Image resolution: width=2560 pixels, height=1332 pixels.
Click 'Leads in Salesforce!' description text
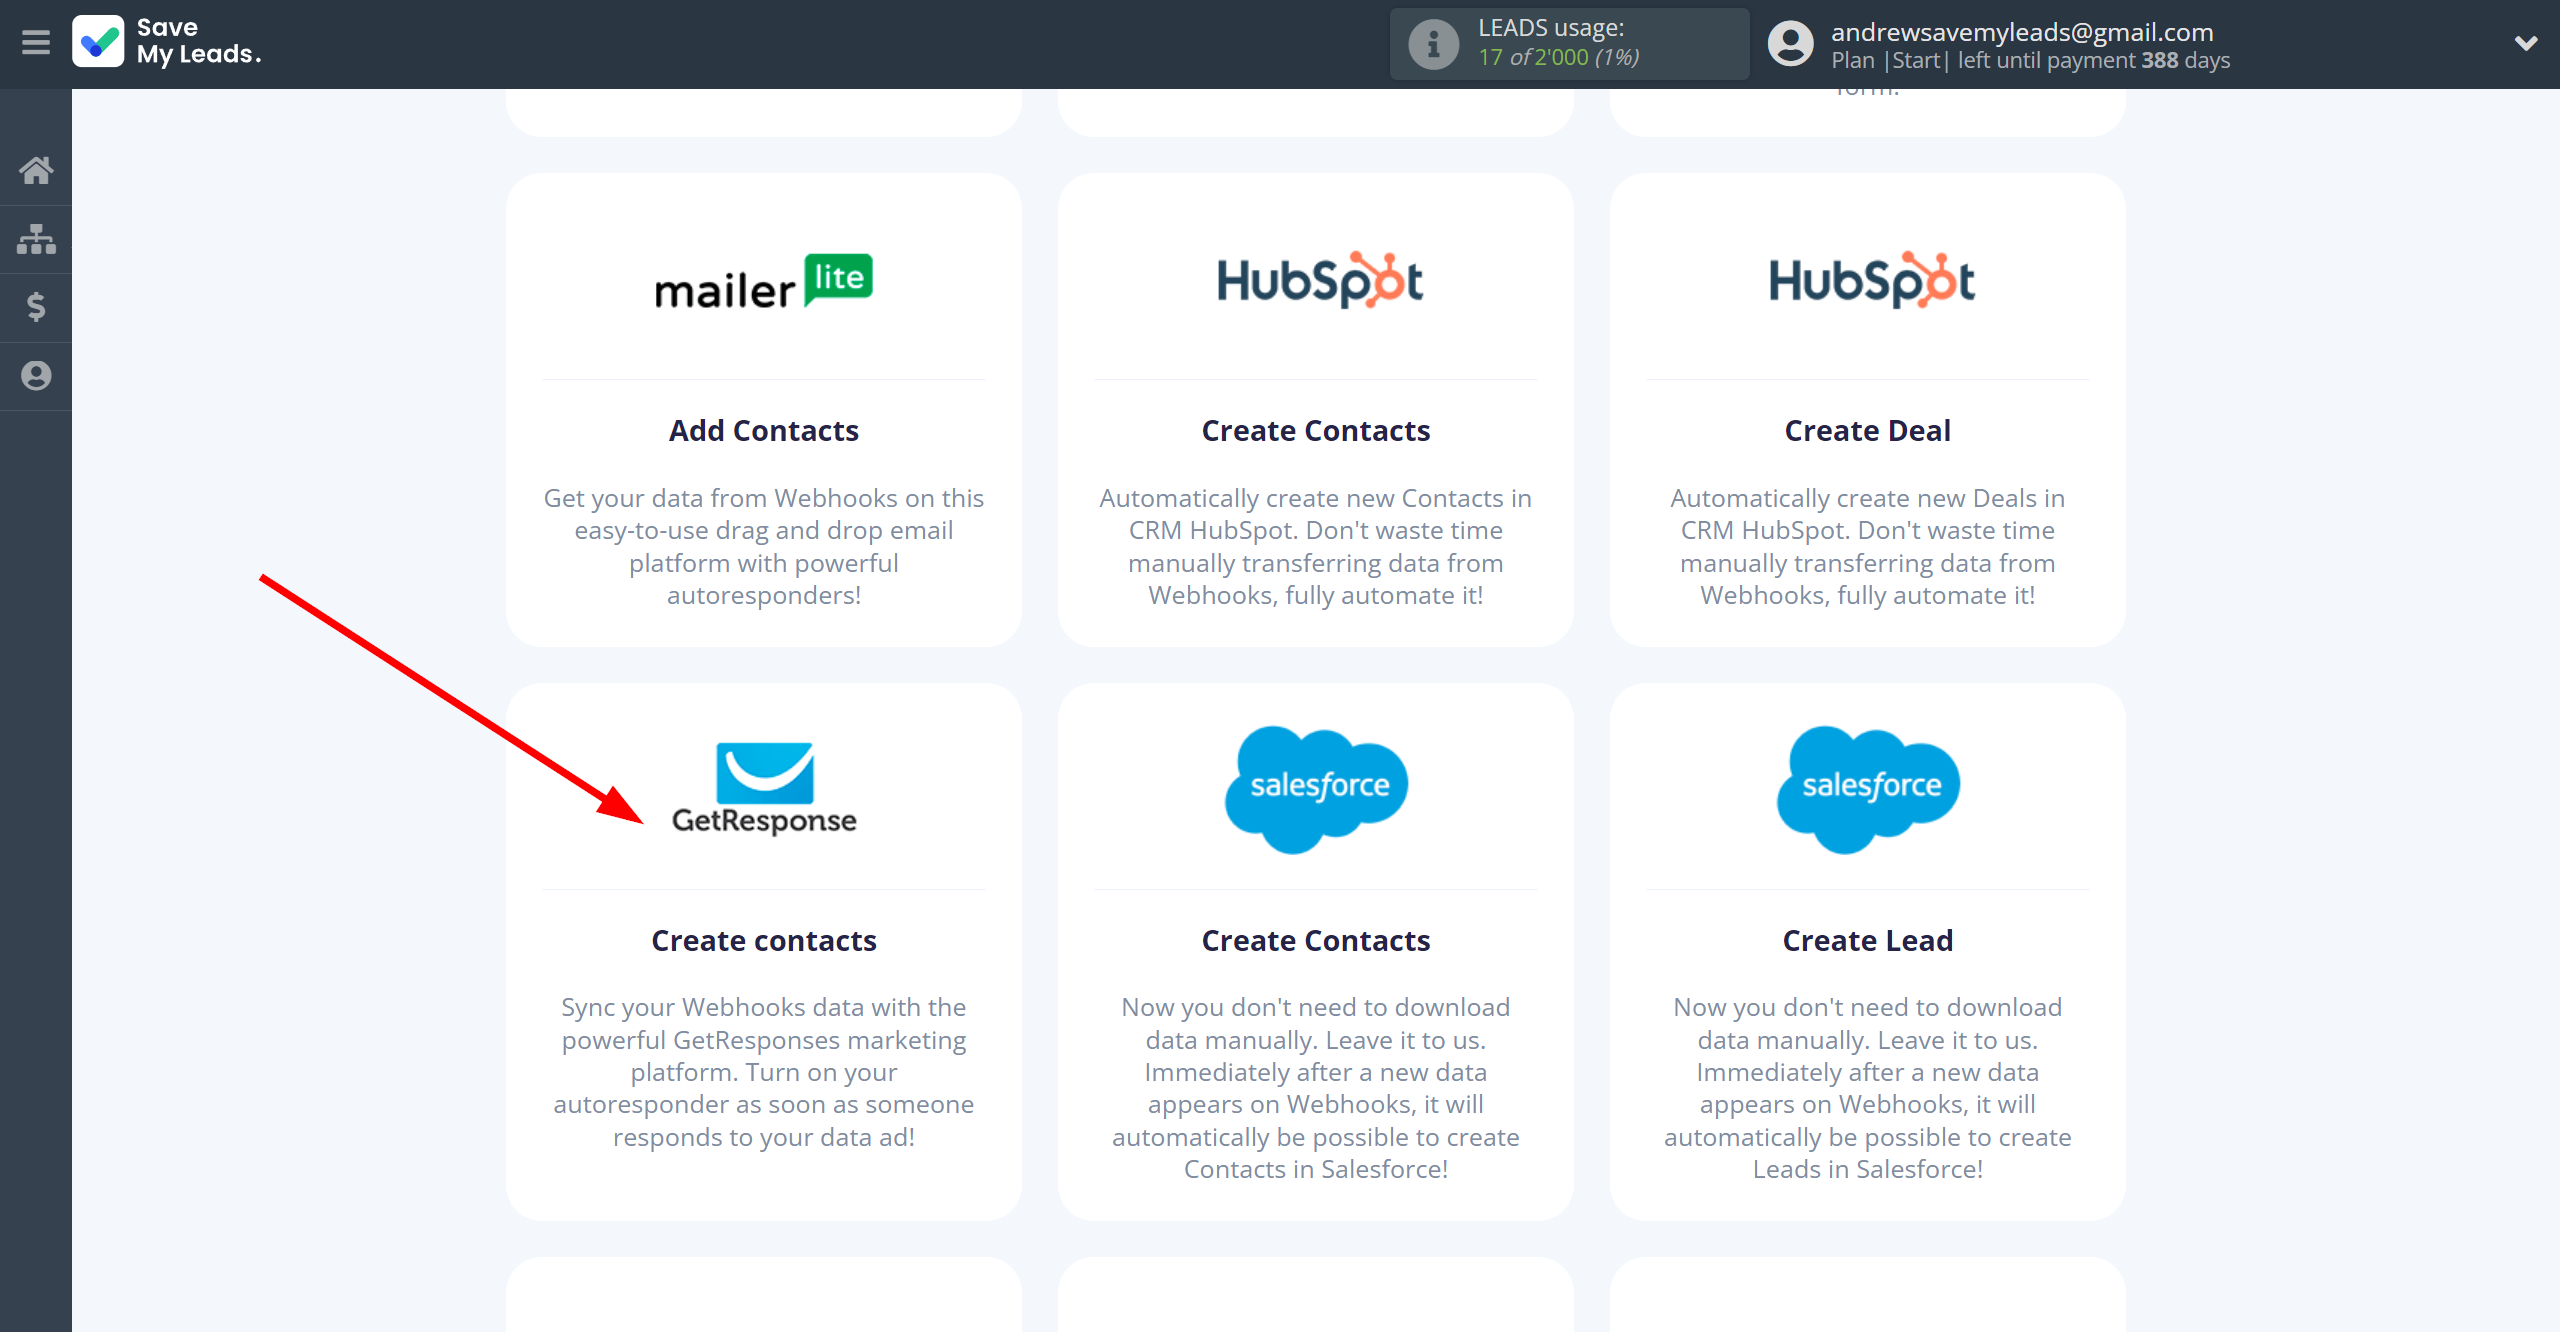[1868, 1170]
